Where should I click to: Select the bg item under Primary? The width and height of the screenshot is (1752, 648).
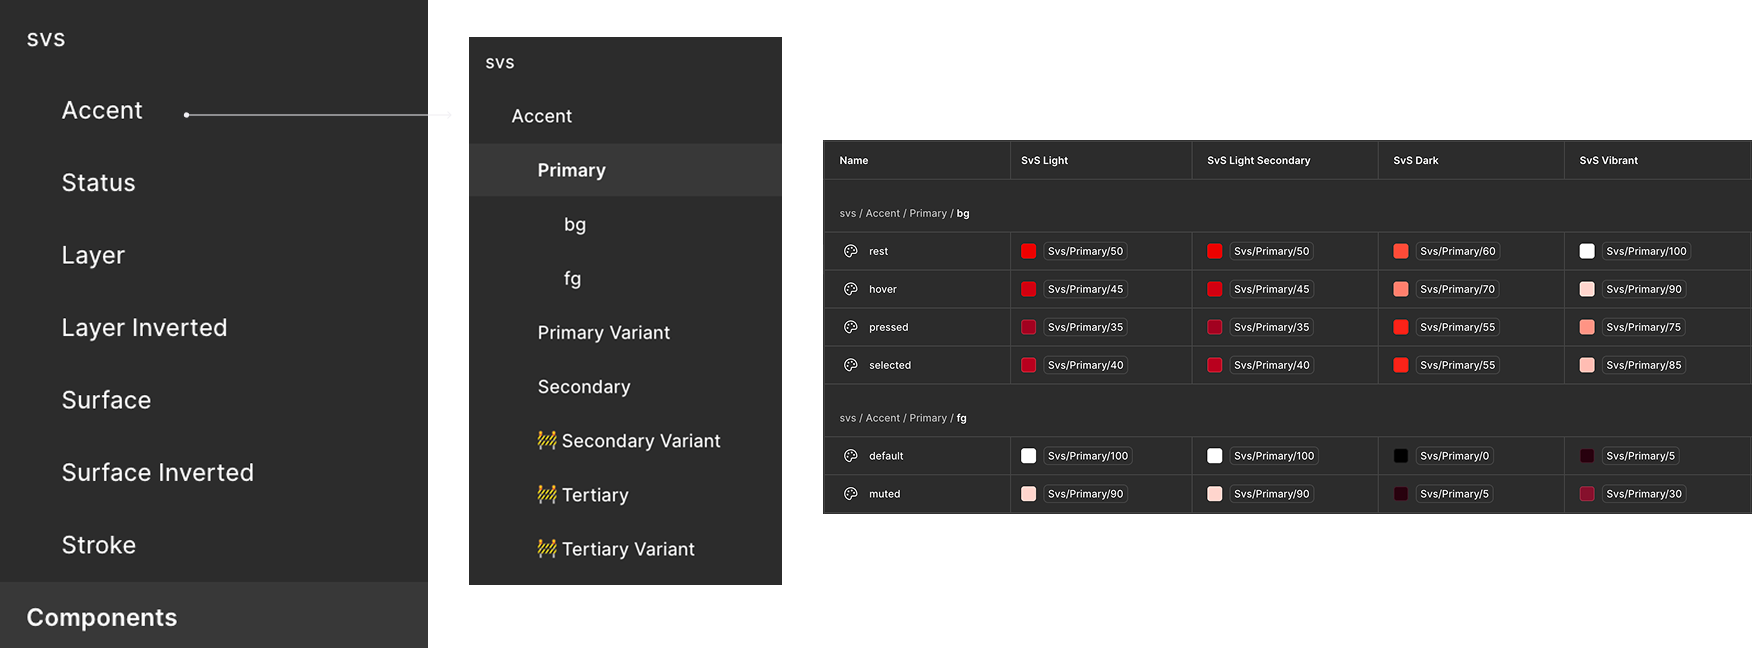pos(575,225)
